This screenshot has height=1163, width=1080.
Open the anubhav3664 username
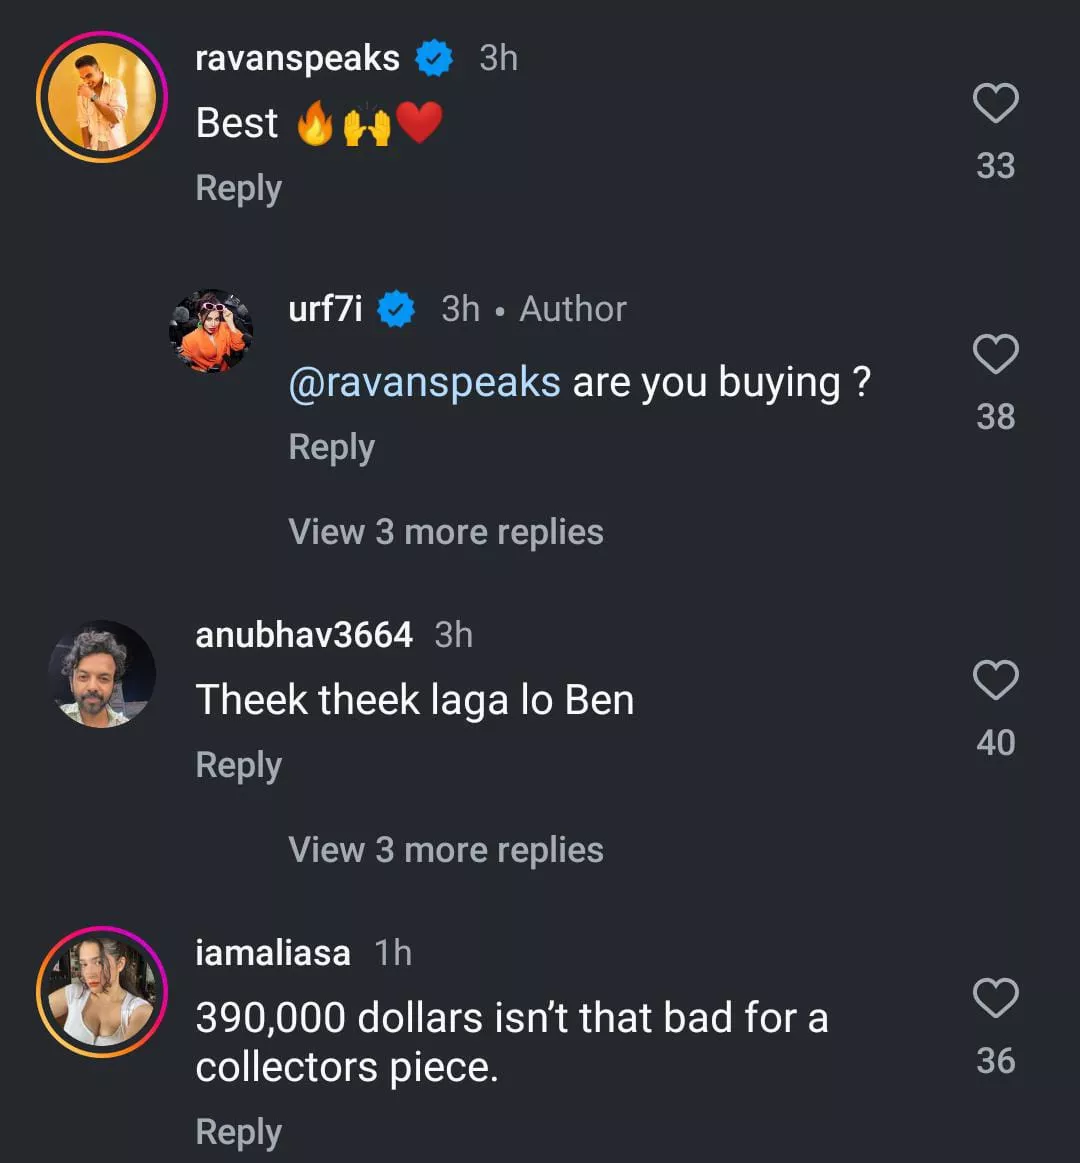[304, 635]
